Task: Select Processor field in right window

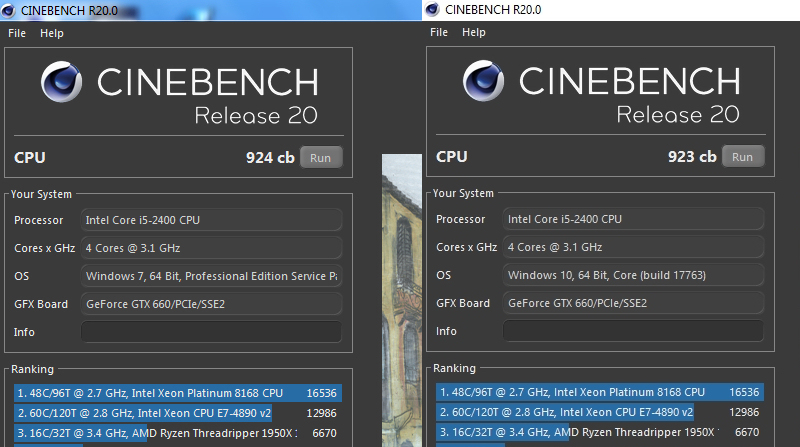Action: [633, 219]
